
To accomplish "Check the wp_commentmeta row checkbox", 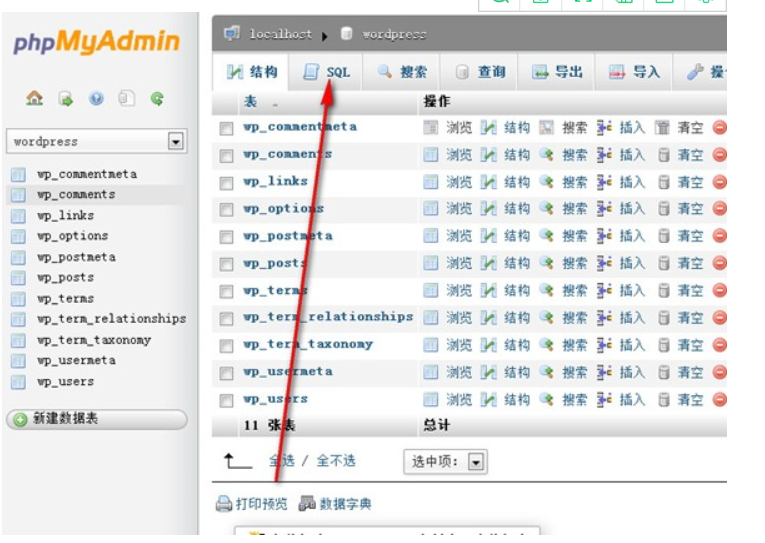I will 226,129.
